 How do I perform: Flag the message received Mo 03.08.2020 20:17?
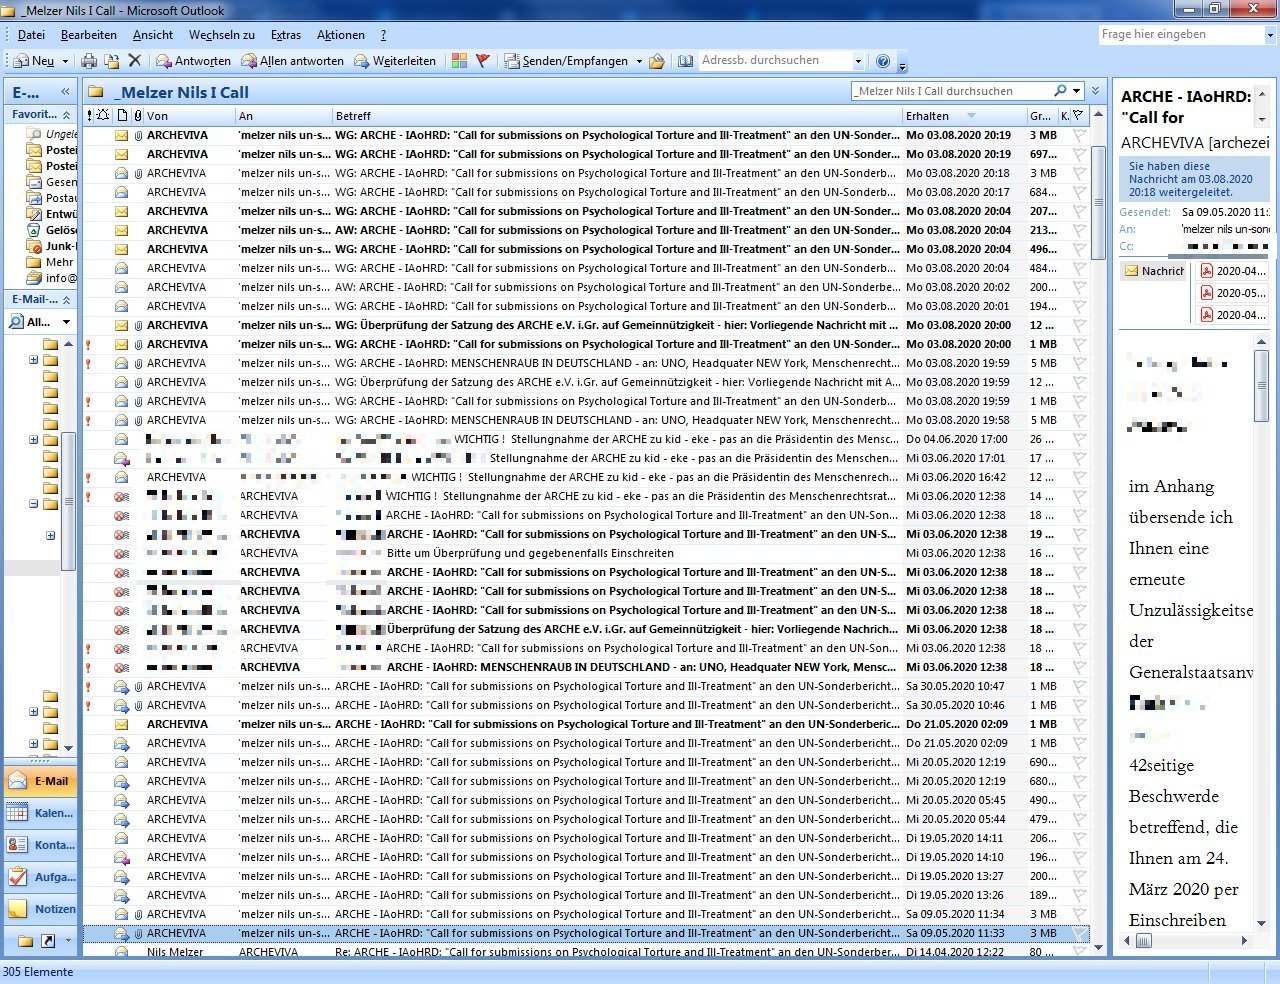point(1079,192)
